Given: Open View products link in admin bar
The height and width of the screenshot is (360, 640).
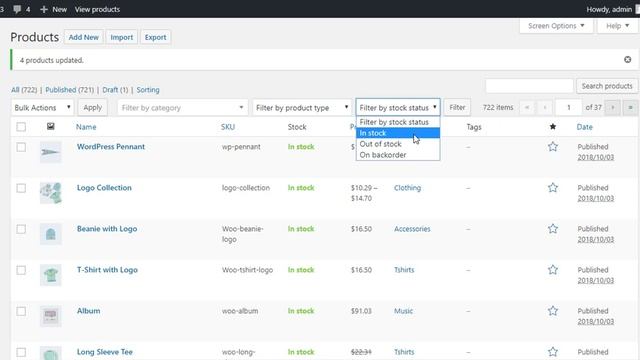Looking at the screenshot, I should pos(97,9).
